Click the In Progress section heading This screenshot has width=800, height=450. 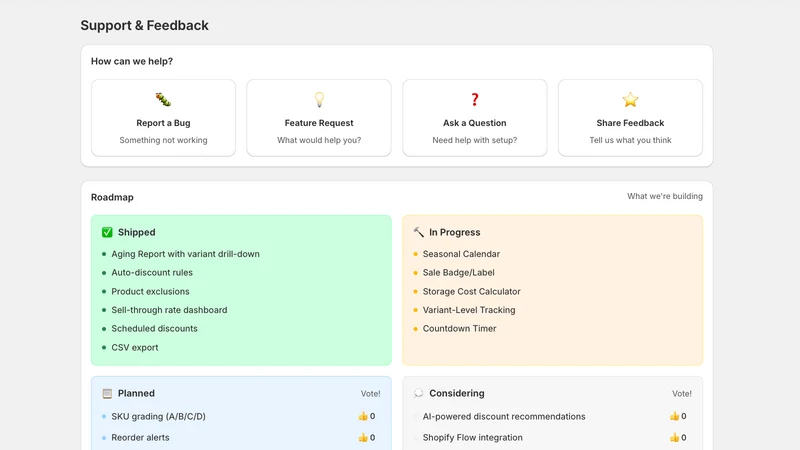[x=455, y=232]
